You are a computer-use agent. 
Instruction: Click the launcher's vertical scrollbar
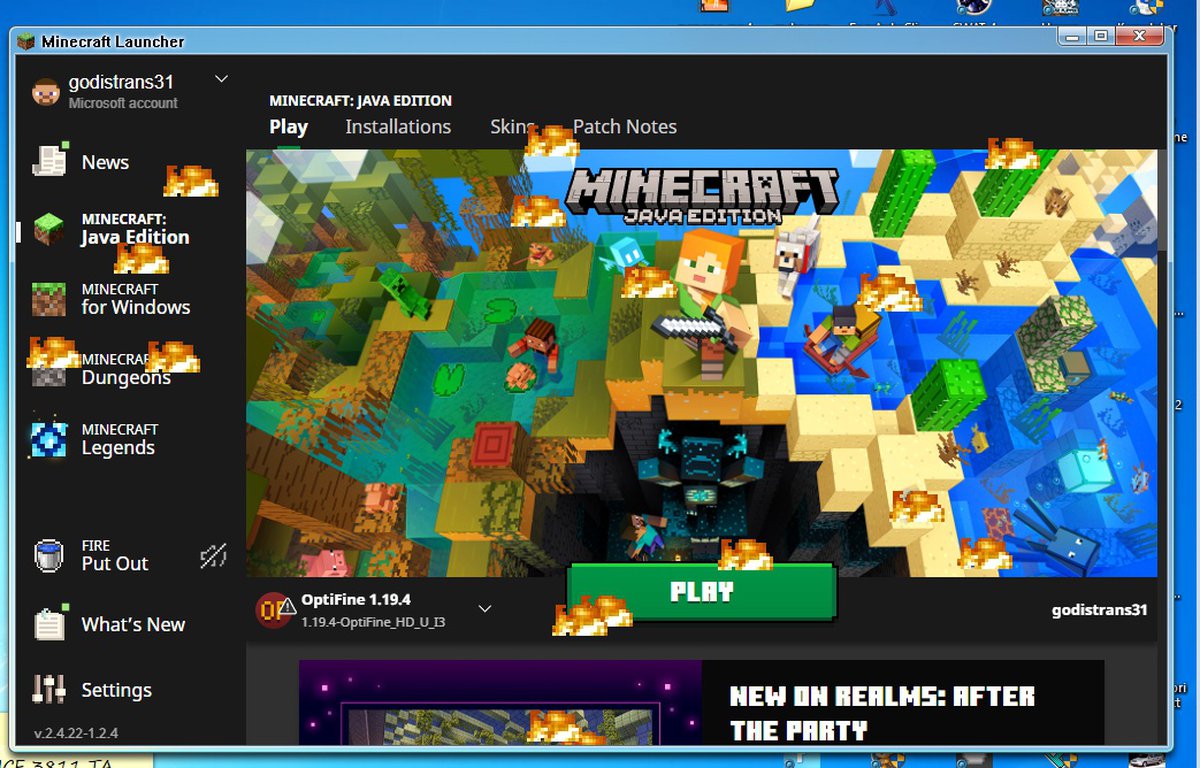(x=1161, y=200)
